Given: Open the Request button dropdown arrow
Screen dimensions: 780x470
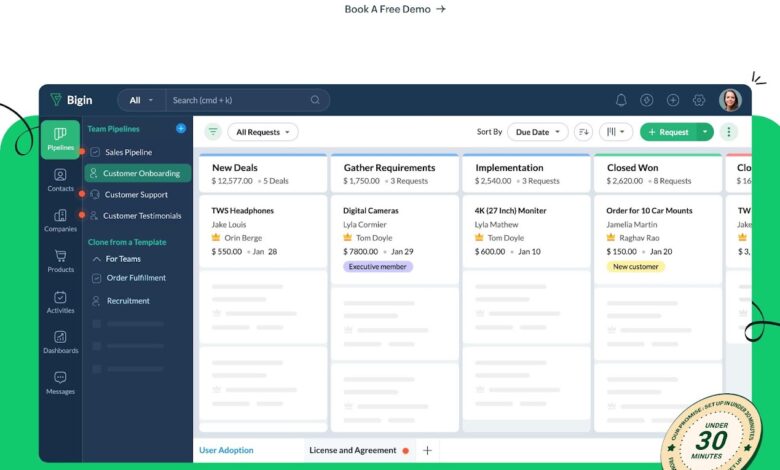Looking at the screenshot, I should 705,132.
